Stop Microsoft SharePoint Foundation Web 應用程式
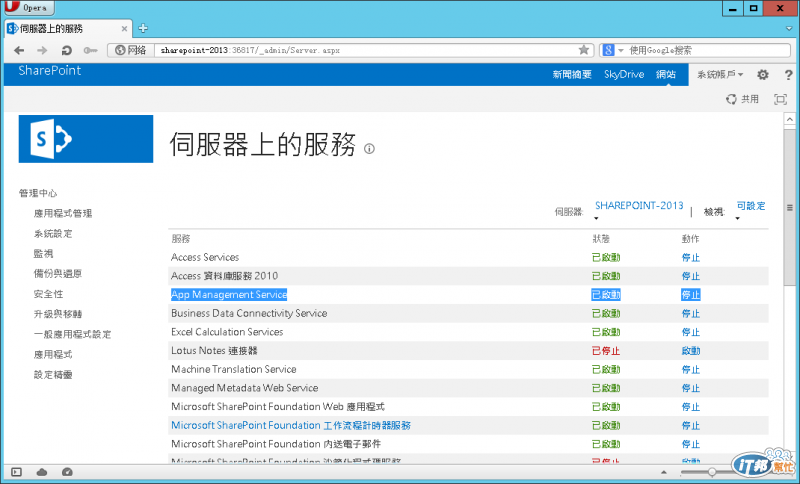Image resolution: width=800 pixels, height=484 pixels. pyautogui.click(x=691, y=407)
